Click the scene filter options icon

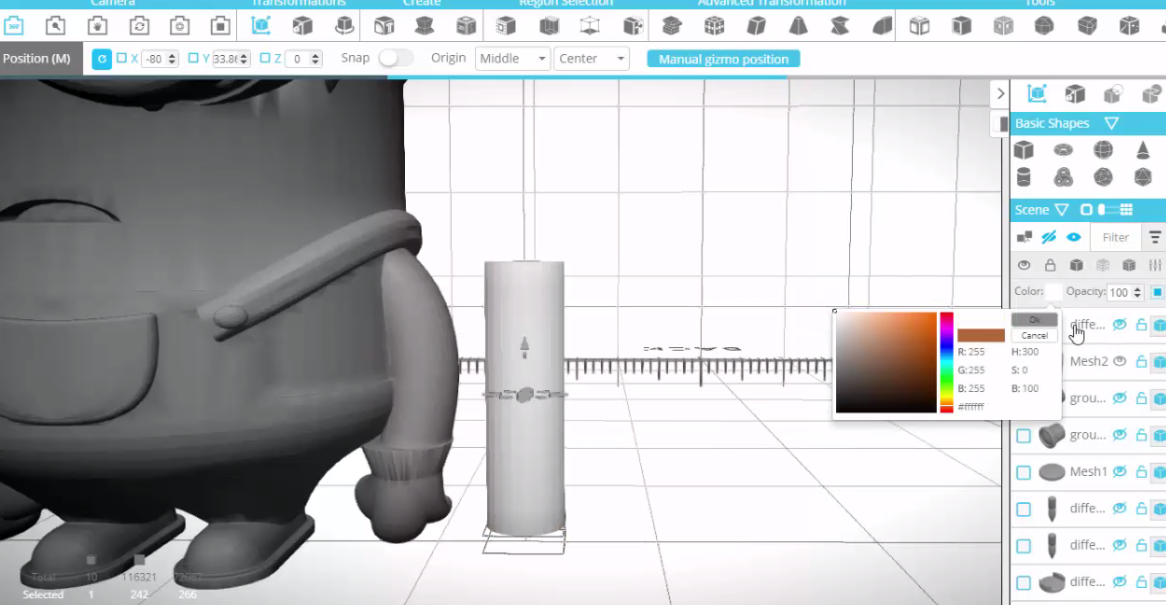(x=1155, y=237)
